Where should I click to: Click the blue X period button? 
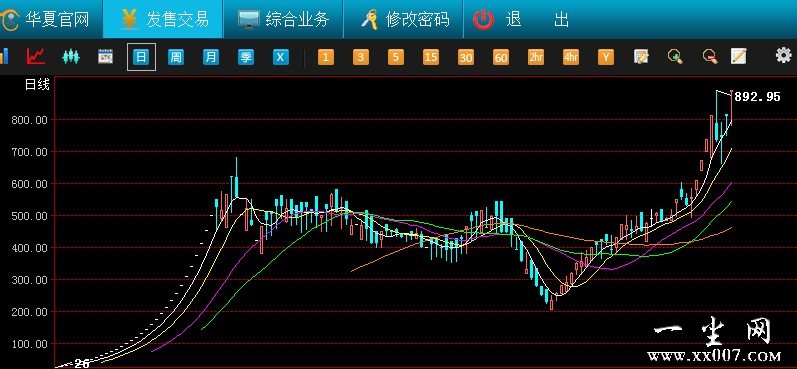(x=281, y=57)
